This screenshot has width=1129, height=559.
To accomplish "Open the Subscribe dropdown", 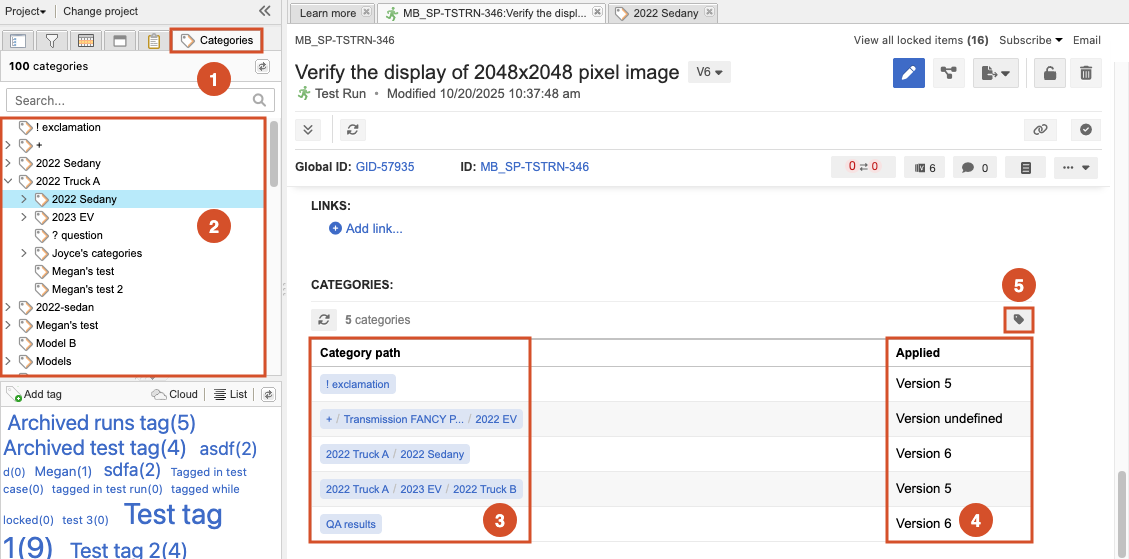I will (x=1031, y=40).
